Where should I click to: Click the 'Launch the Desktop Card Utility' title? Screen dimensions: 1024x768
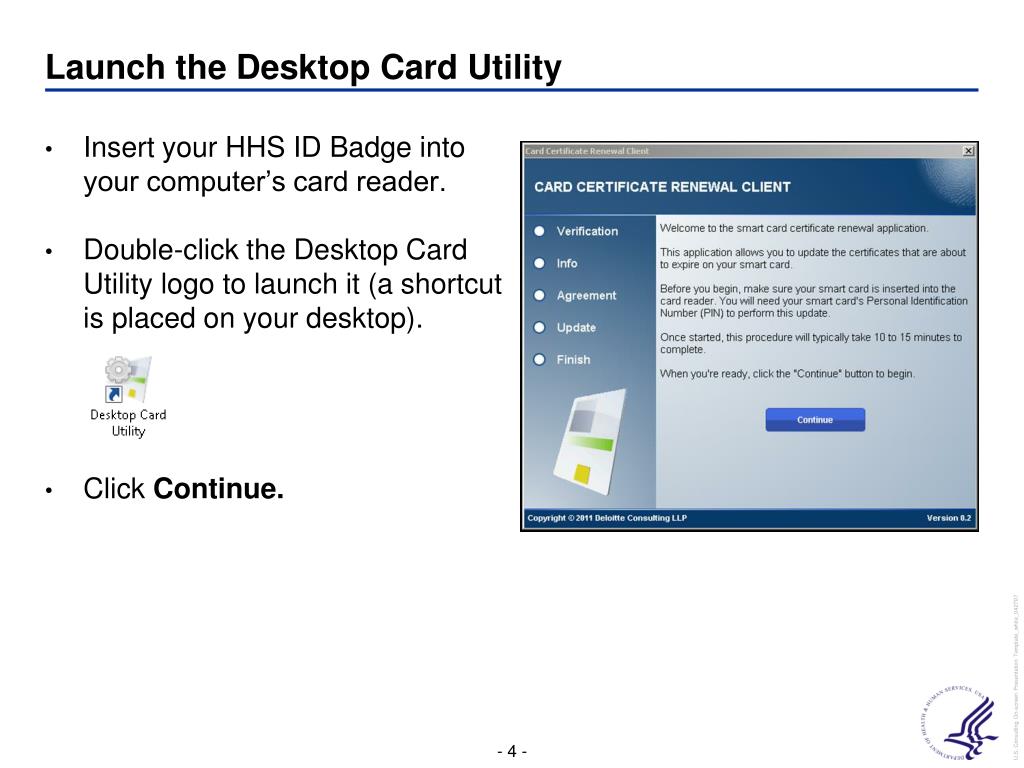303,67
